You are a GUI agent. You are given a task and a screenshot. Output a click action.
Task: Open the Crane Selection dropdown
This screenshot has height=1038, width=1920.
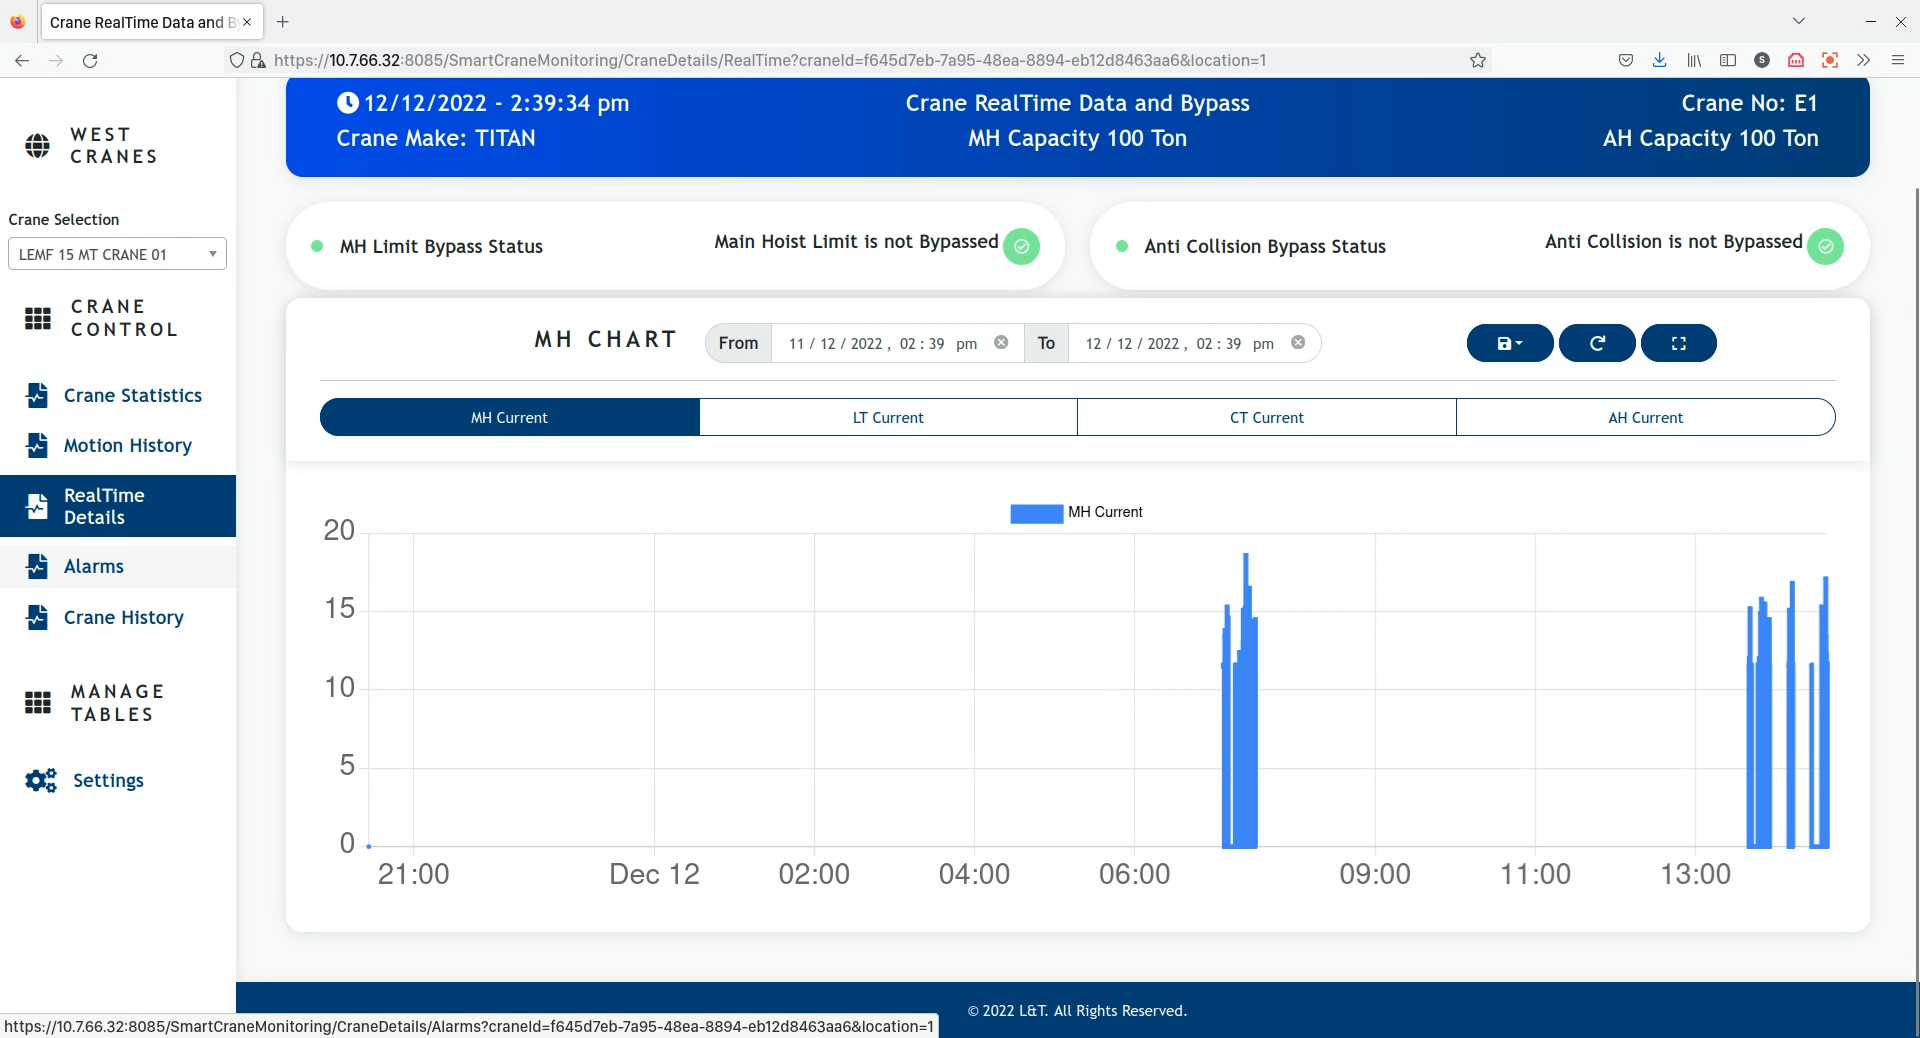[117, 254]
